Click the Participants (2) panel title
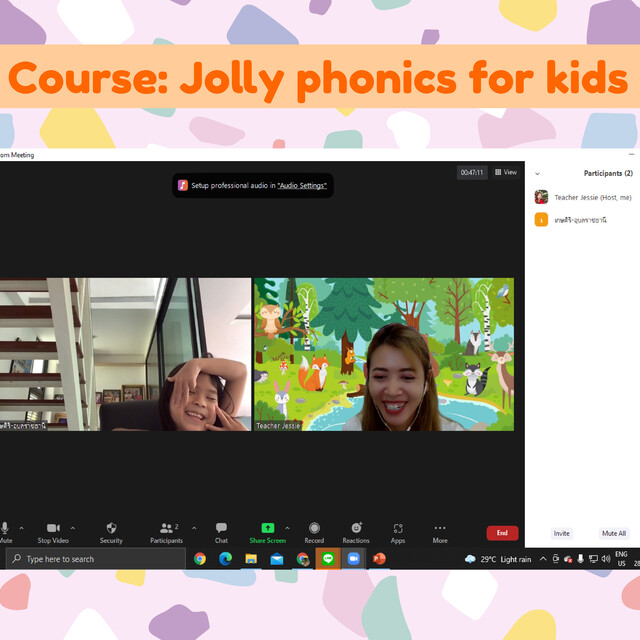The image size is (640, 640). point(608,173)
